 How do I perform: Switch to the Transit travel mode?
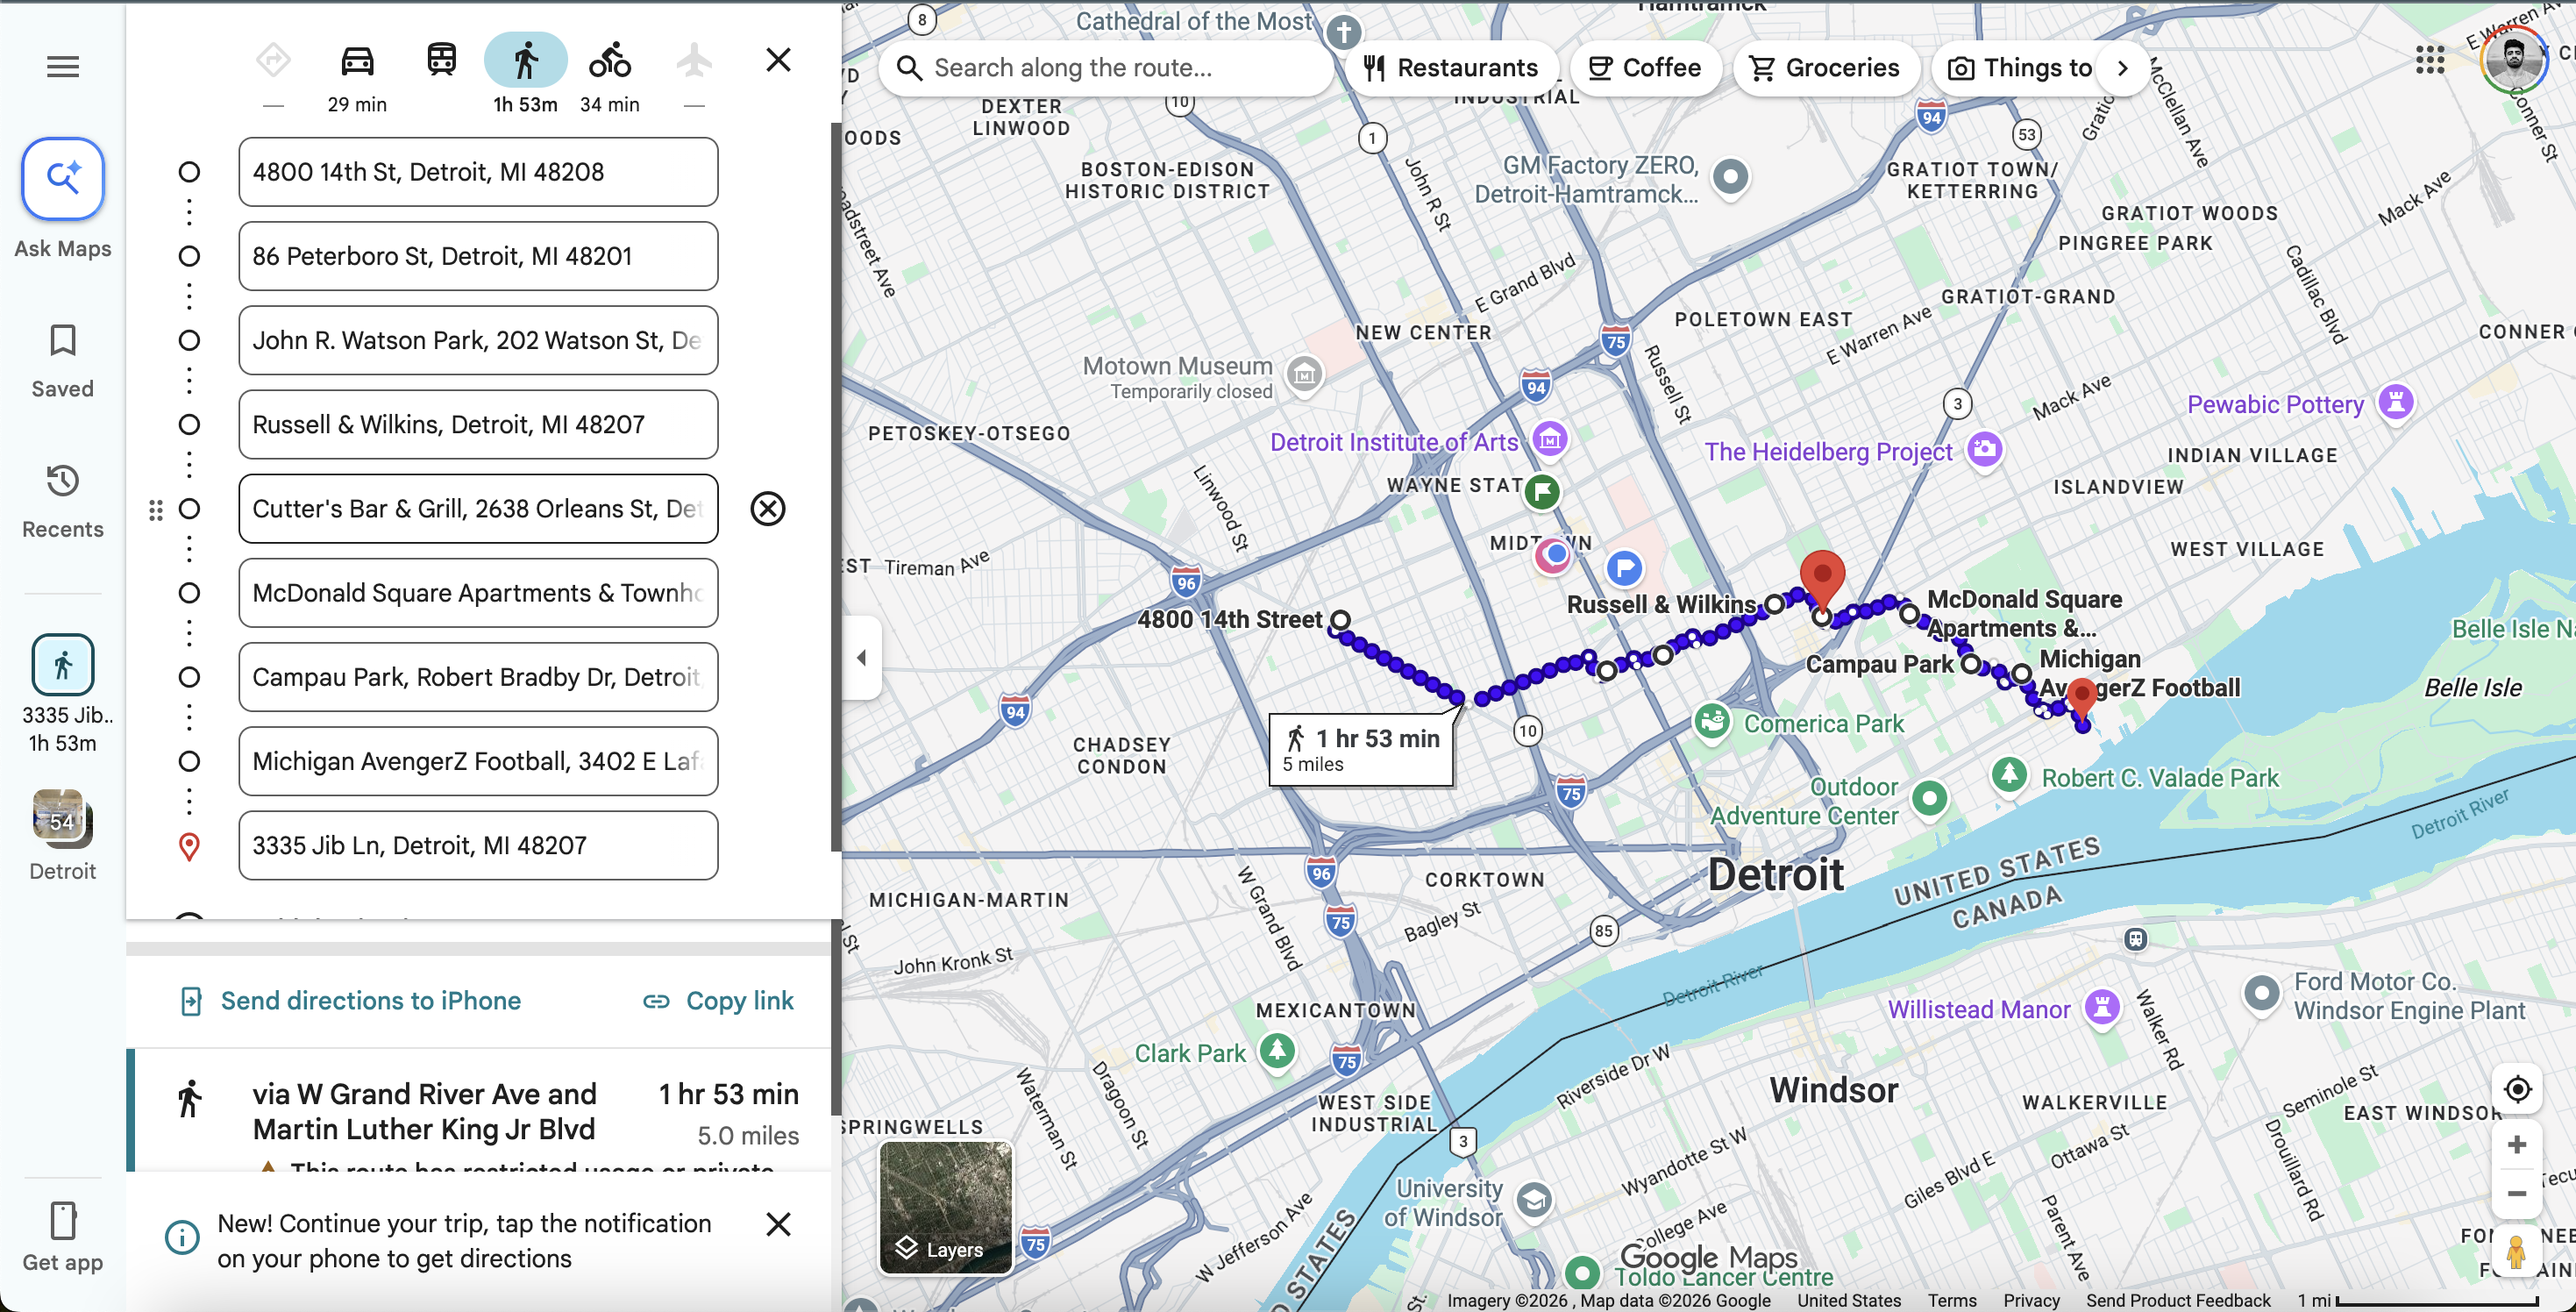441,62
